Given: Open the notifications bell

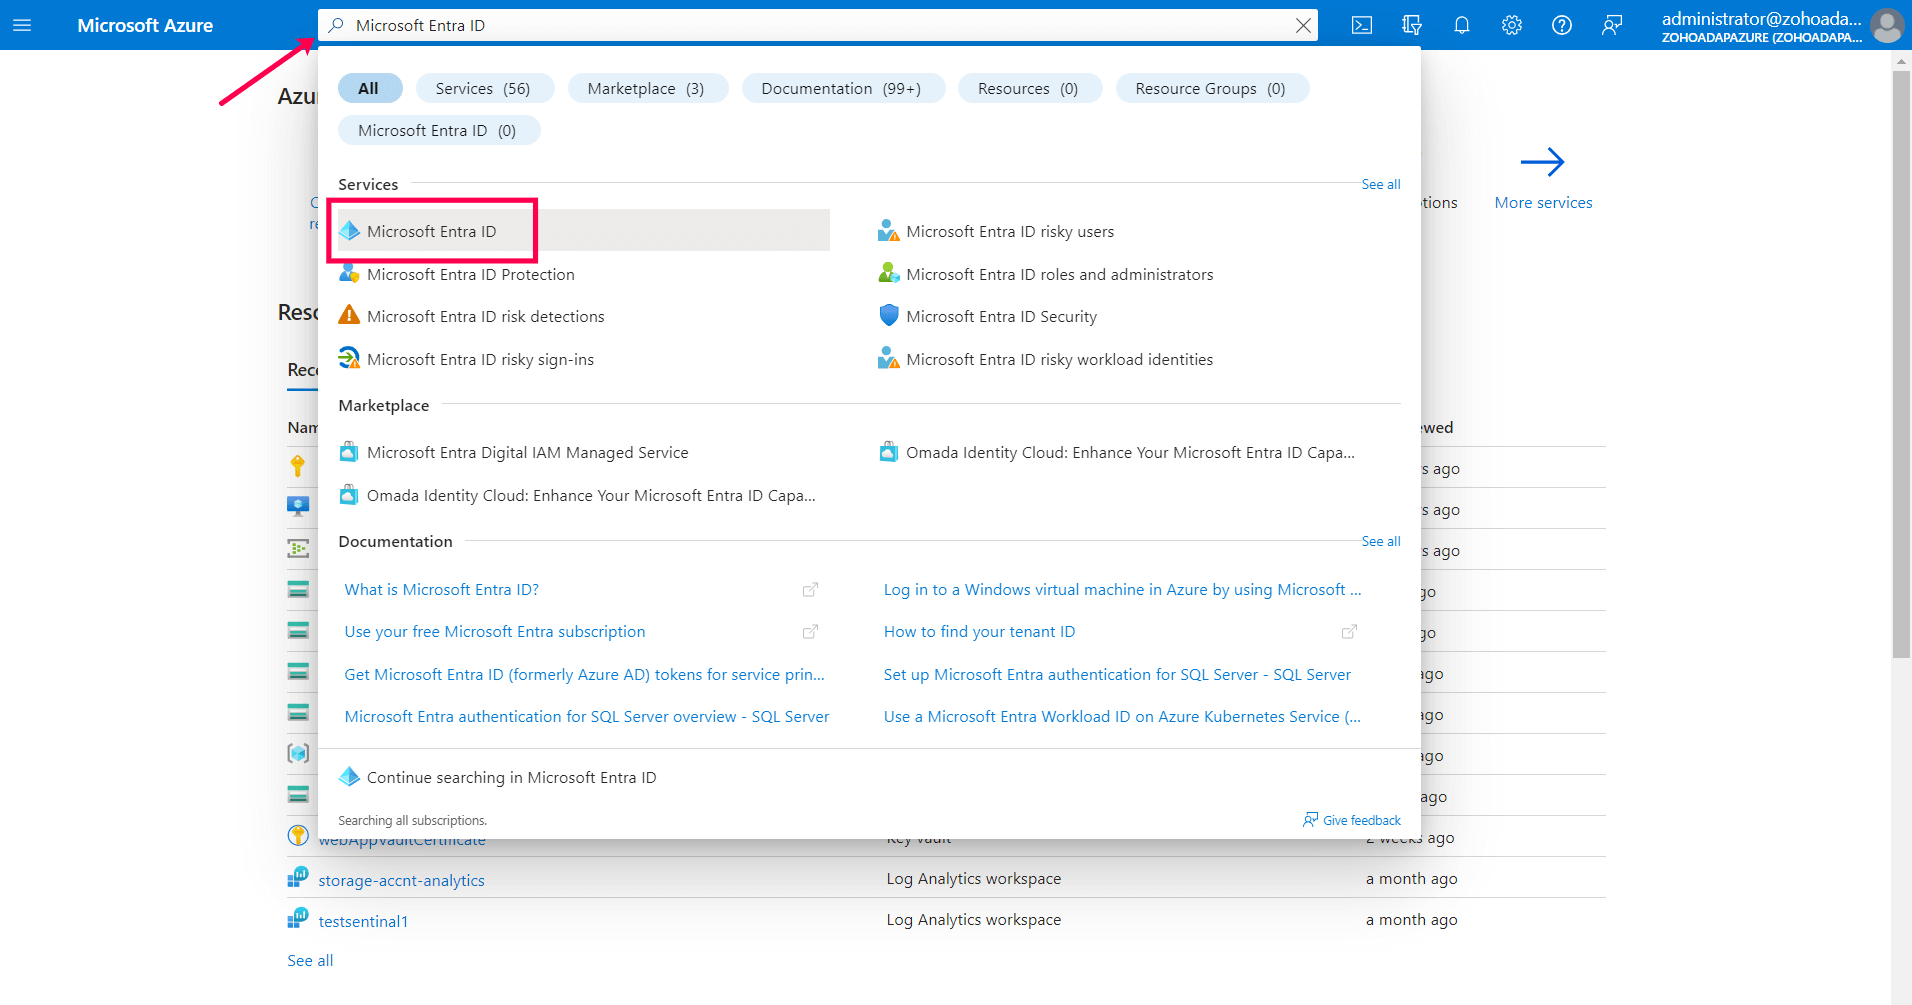Looking at the screenshot, I should 1461,25.
